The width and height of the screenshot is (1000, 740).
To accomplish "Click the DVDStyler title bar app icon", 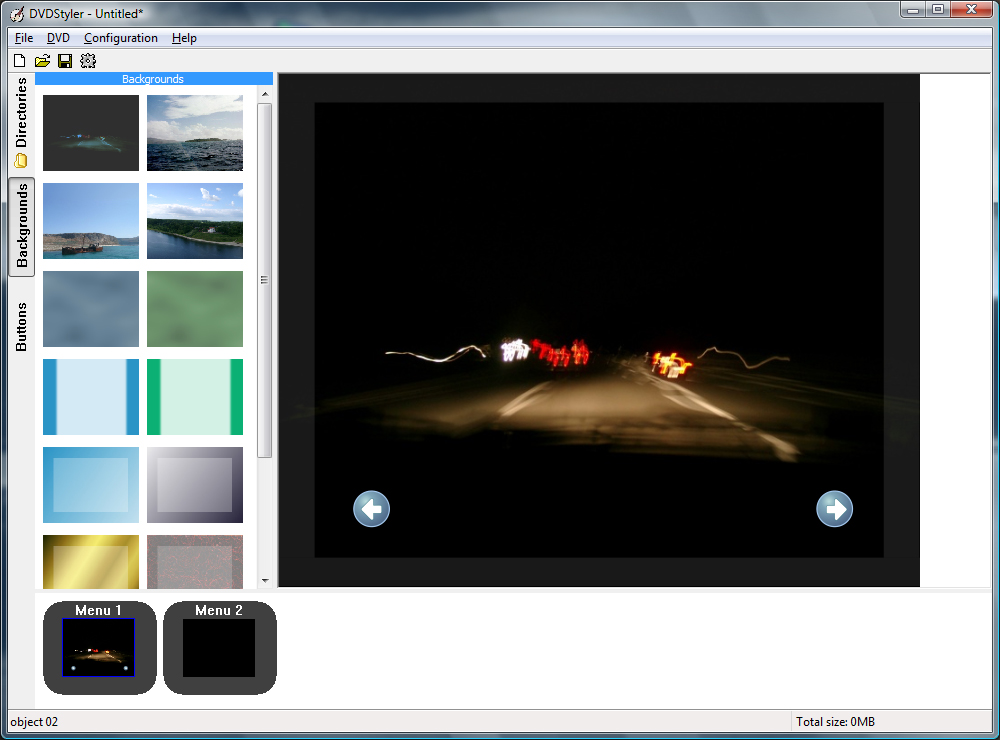I will point(17,13).
